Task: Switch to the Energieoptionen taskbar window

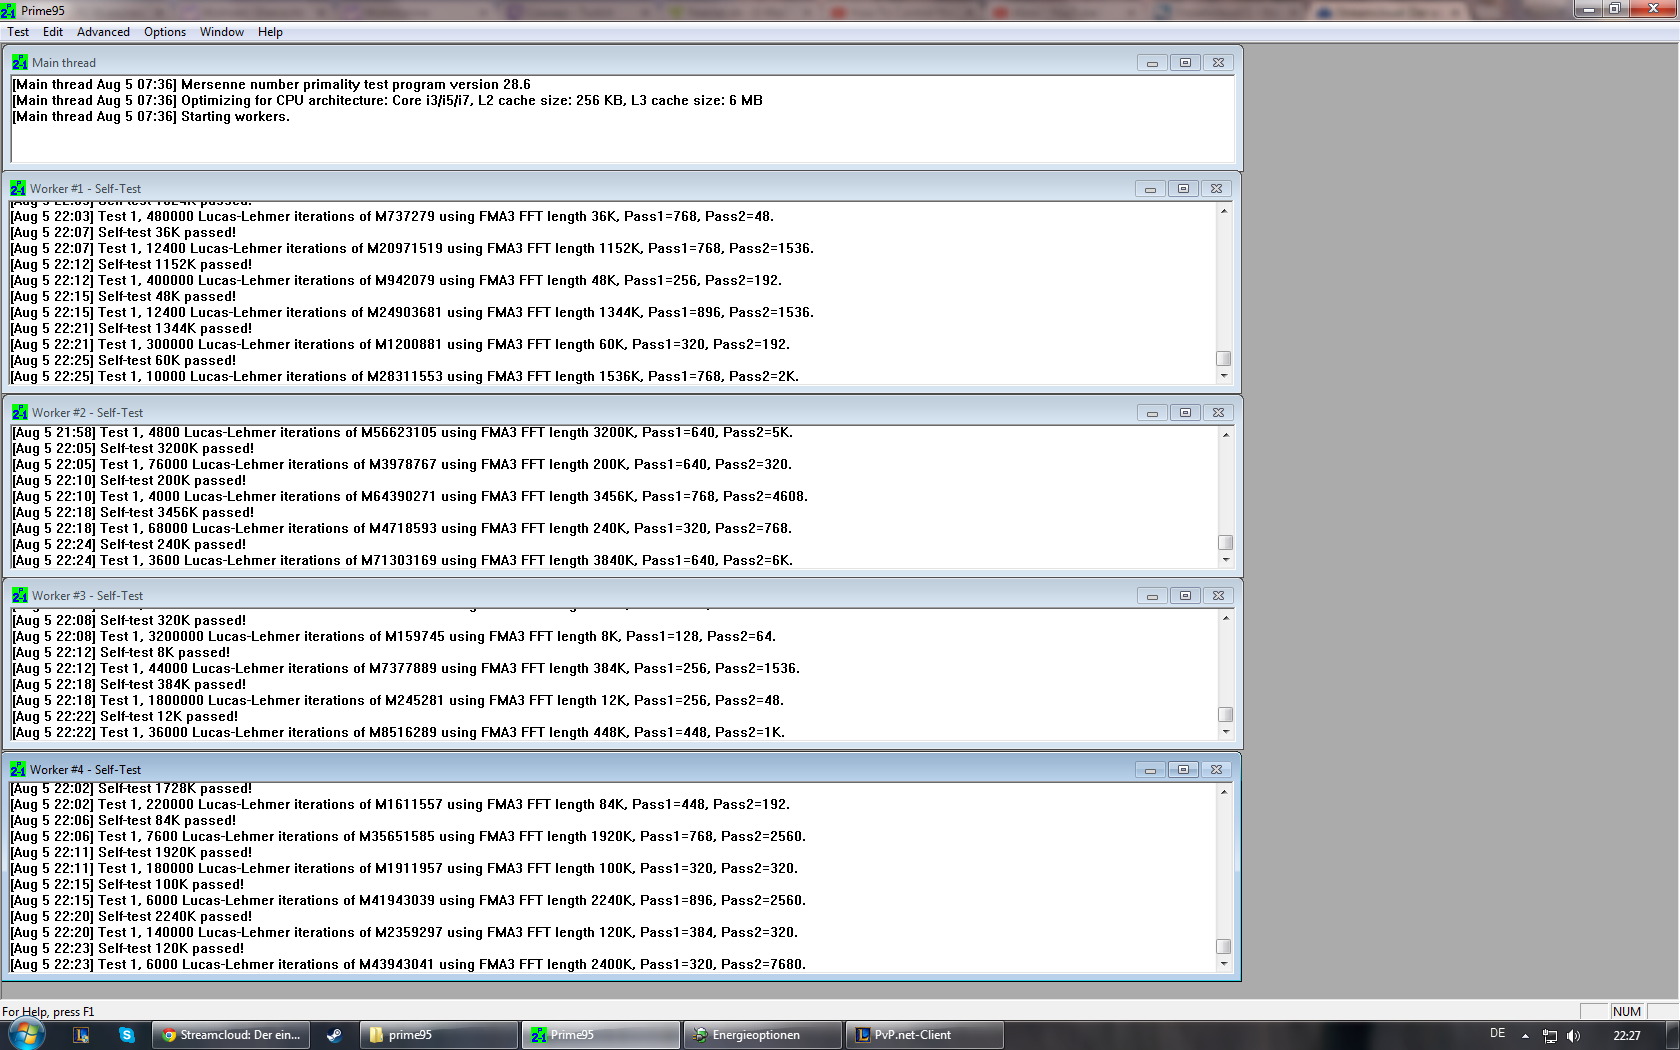Action: (x=762, y=1035)
